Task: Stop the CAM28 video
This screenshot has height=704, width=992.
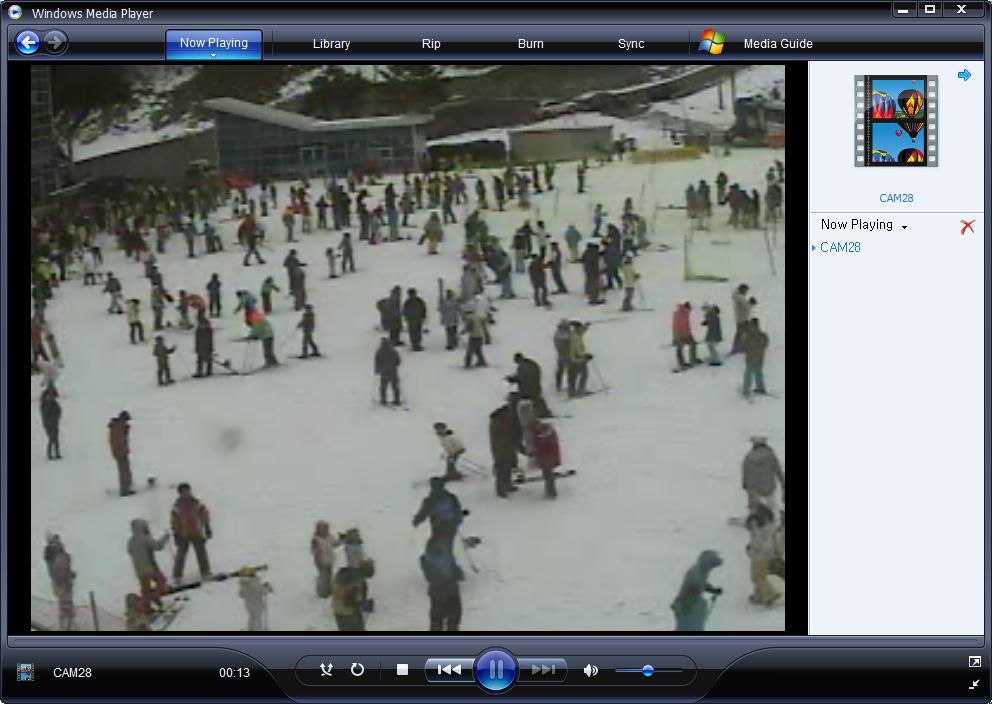Action: pyautogui.click(x=402, y=670)
